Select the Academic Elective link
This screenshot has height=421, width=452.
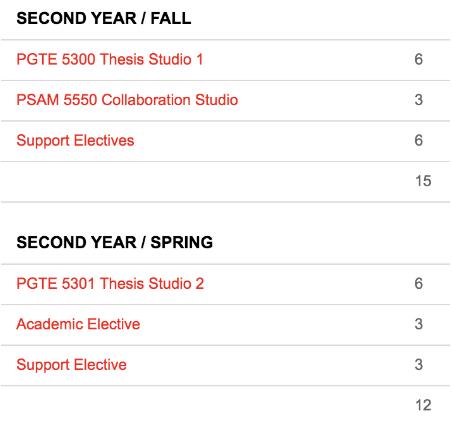point(78,324)
